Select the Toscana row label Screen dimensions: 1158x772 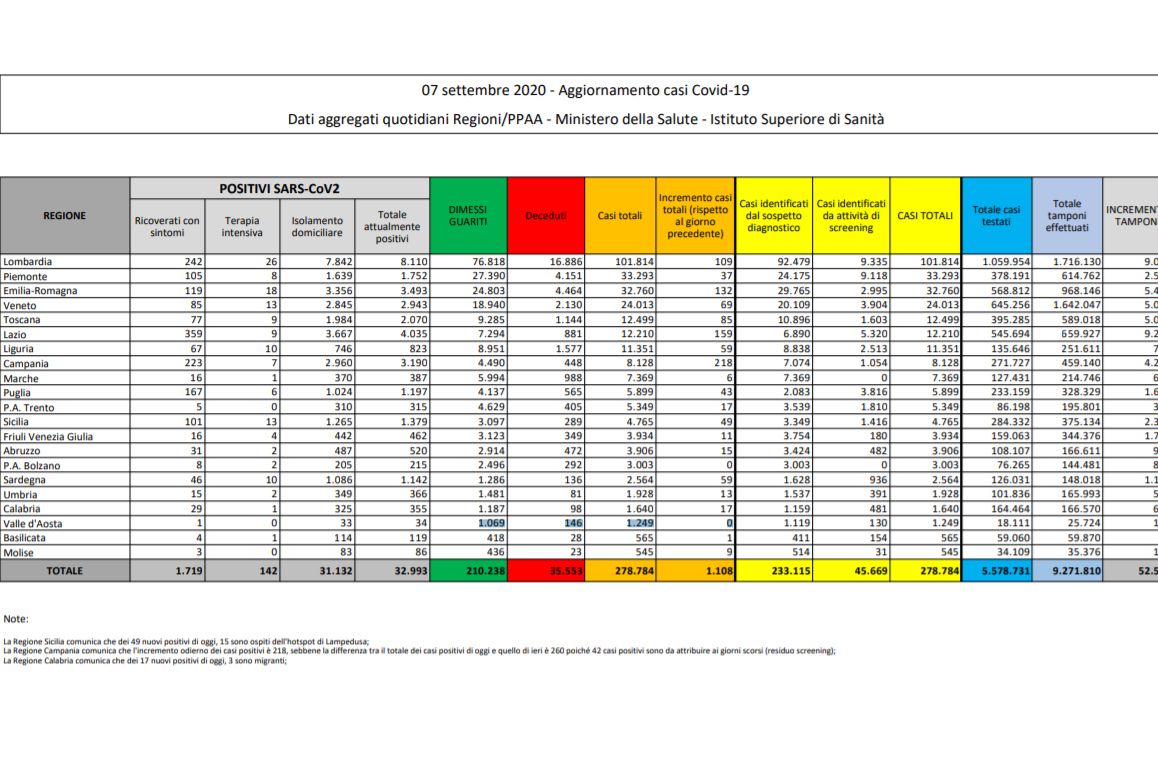[21, 320]
